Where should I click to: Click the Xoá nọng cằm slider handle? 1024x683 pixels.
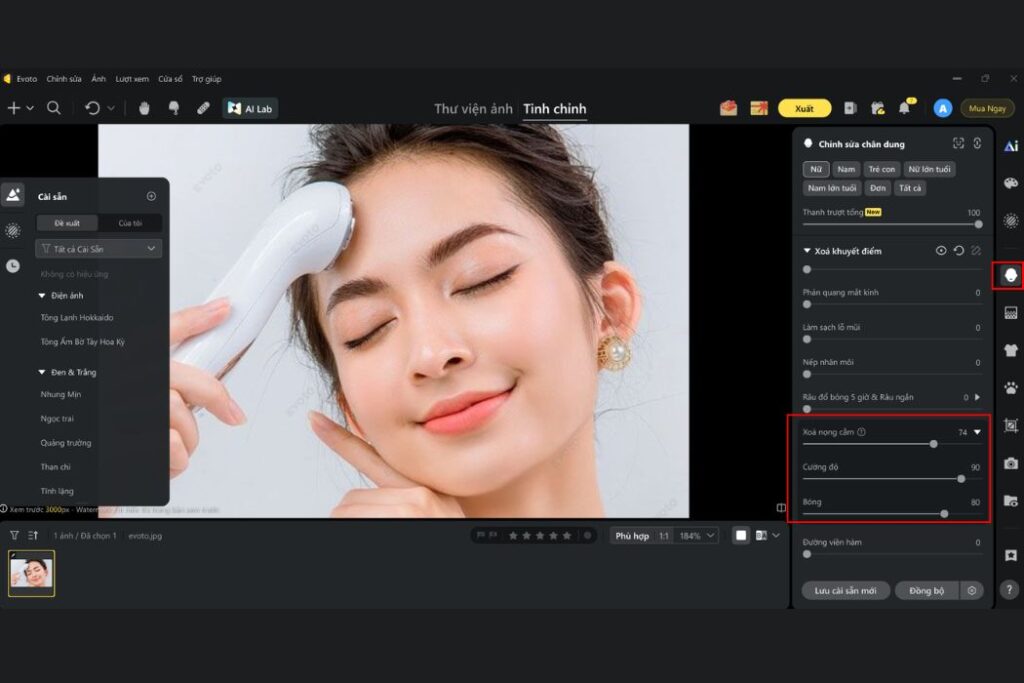[x=933, y=444]
